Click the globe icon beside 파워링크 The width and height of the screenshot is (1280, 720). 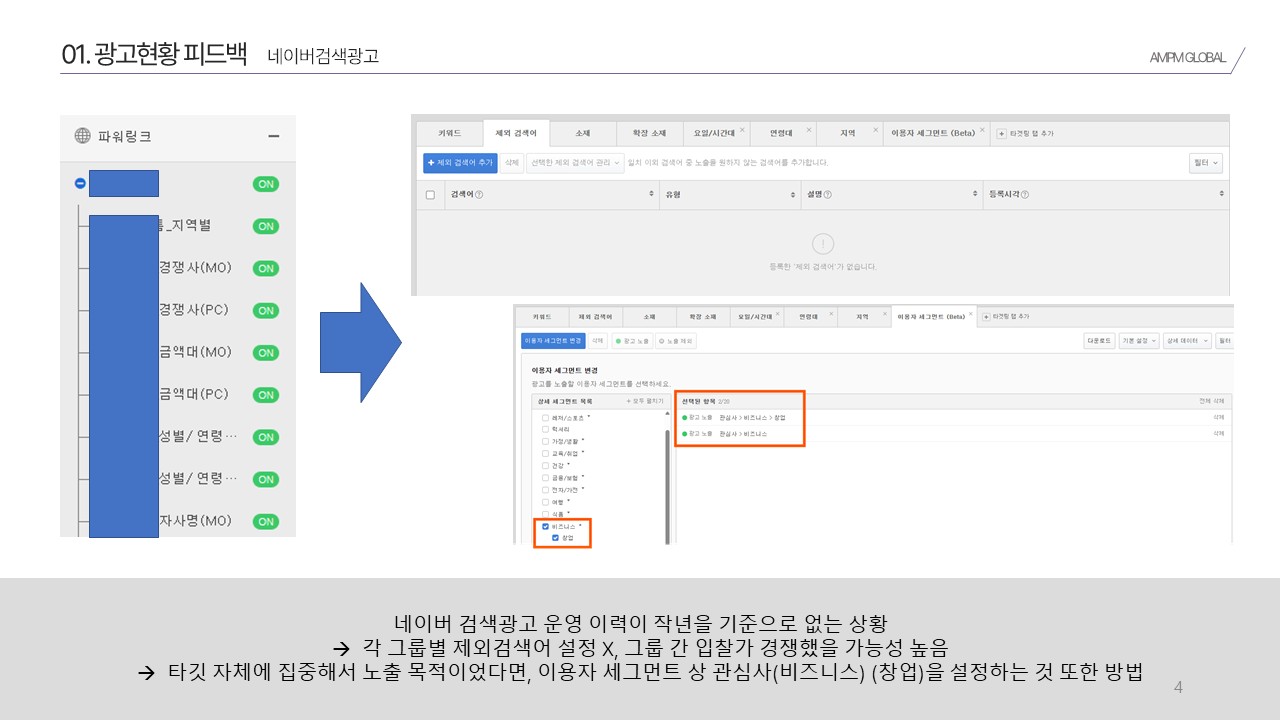(x=83, y=136)
